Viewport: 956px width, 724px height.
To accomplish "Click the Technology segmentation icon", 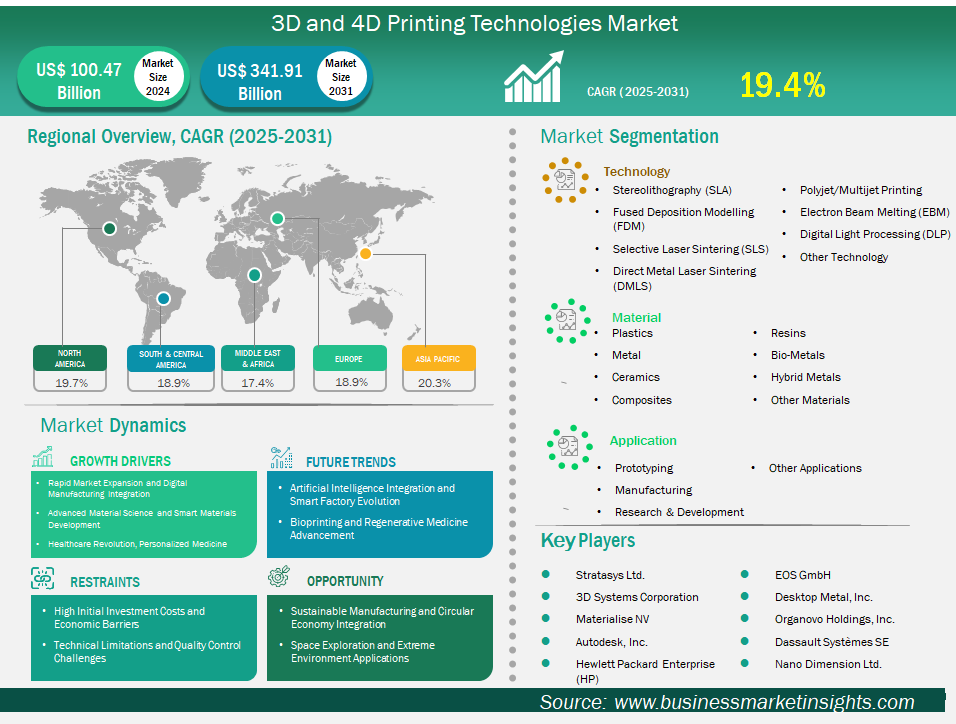I will point(565,180).
